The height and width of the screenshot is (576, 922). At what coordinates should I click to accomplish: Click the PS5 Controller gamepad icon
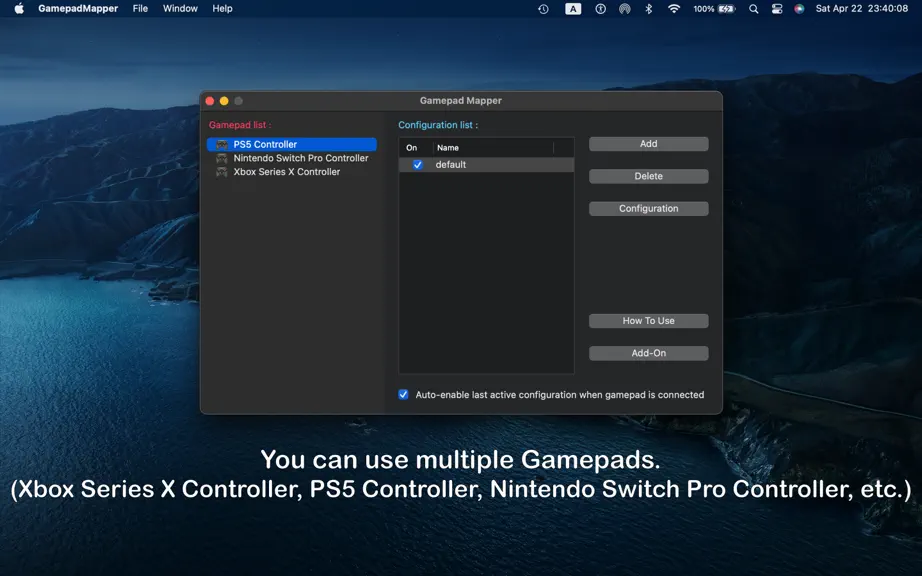222,145
